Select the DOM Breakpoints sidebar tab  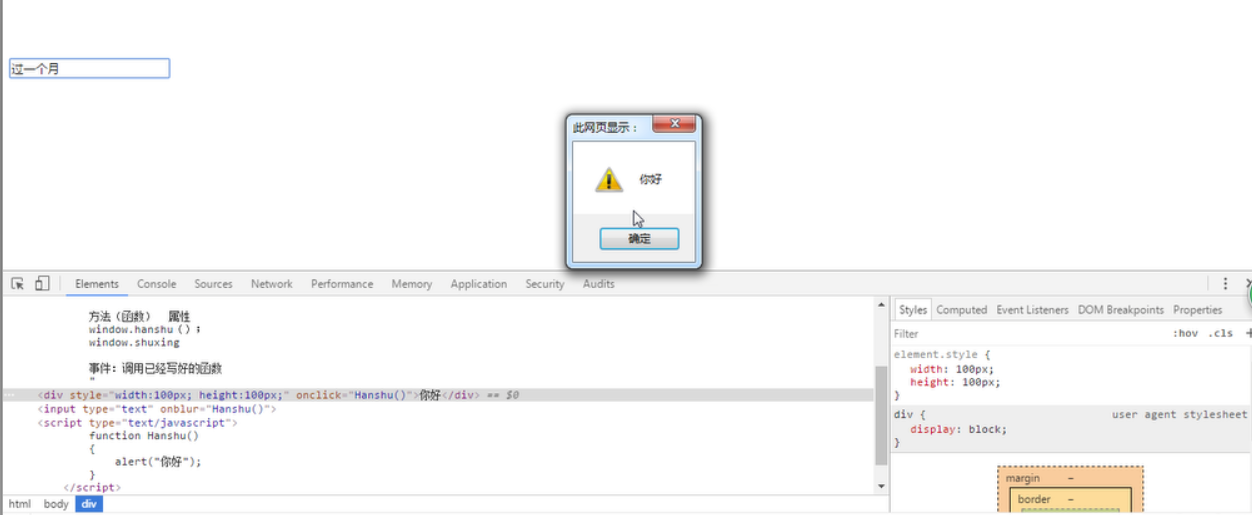click(x=1121, y=310)
